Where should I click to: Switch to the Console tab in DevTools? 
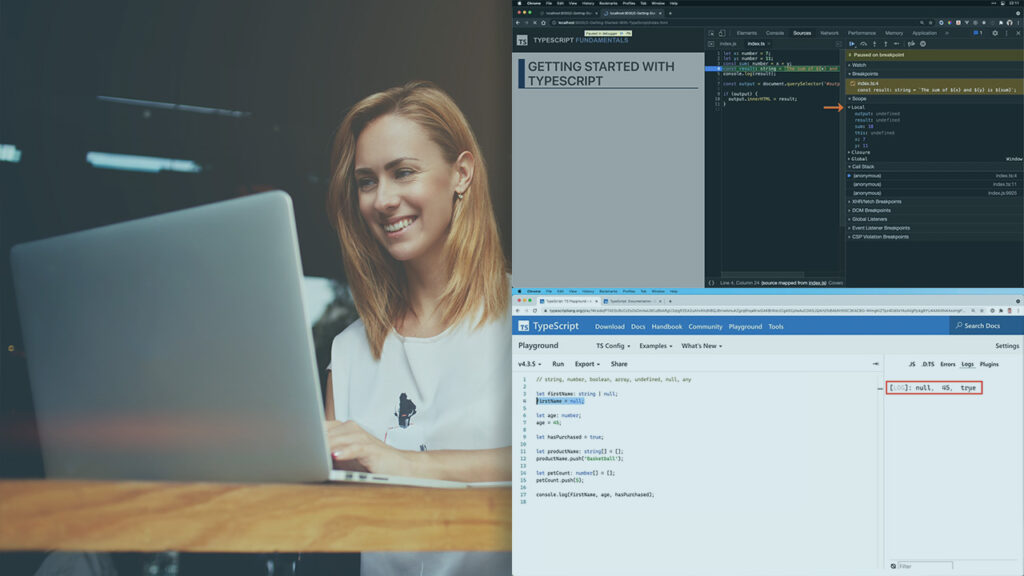coord(775,33)
